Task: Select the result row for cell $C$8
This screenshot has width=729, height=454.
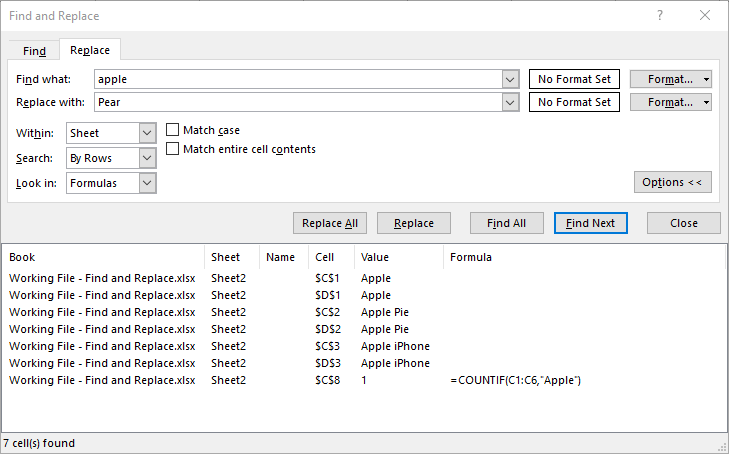Action: pos(300,380)
